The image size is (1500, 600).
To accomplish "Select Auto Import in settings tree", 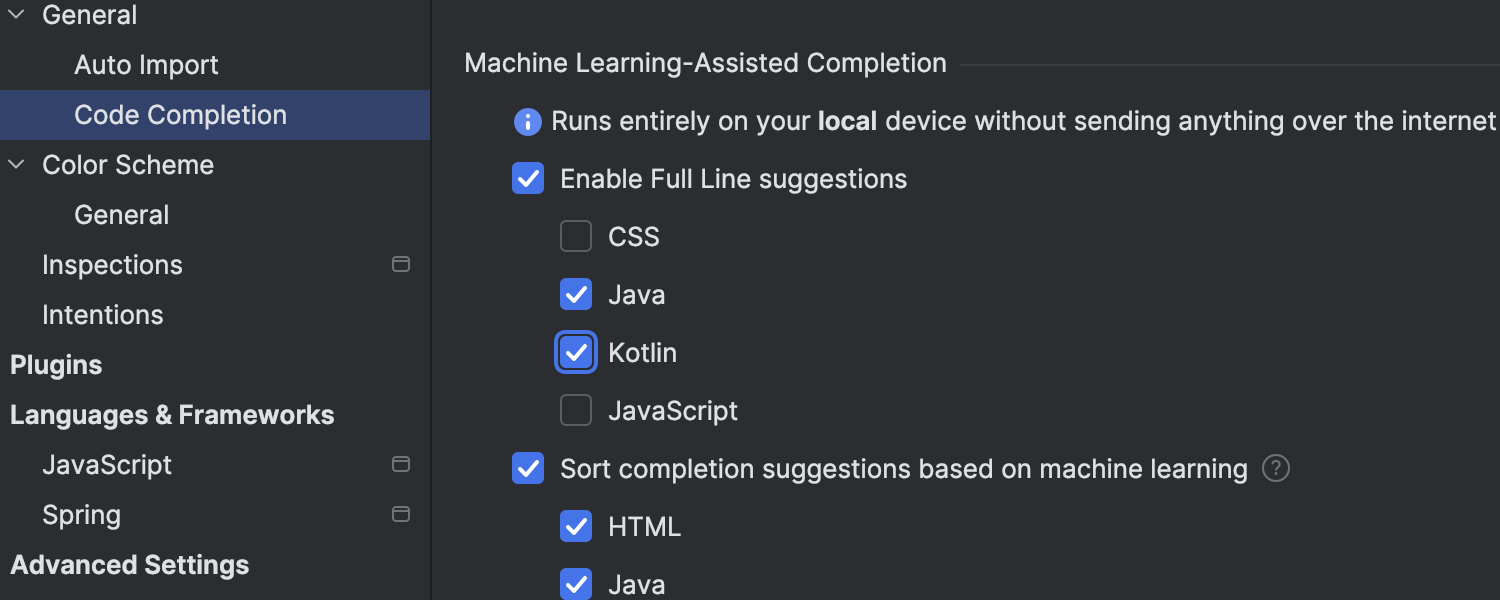I will pyautogui.click(x=146, y=65).
